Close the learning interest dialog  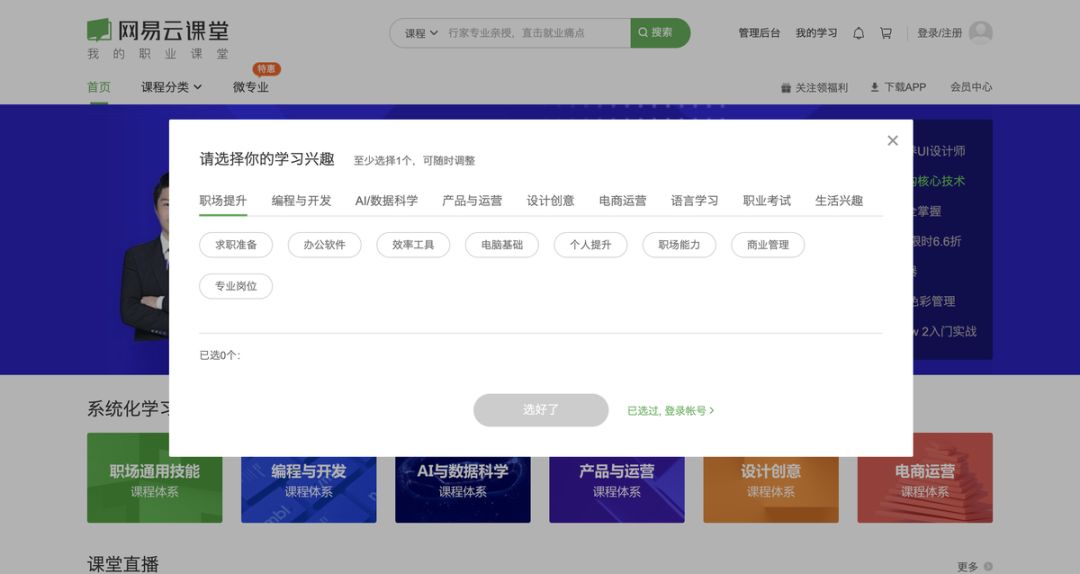tap(893, 141)
